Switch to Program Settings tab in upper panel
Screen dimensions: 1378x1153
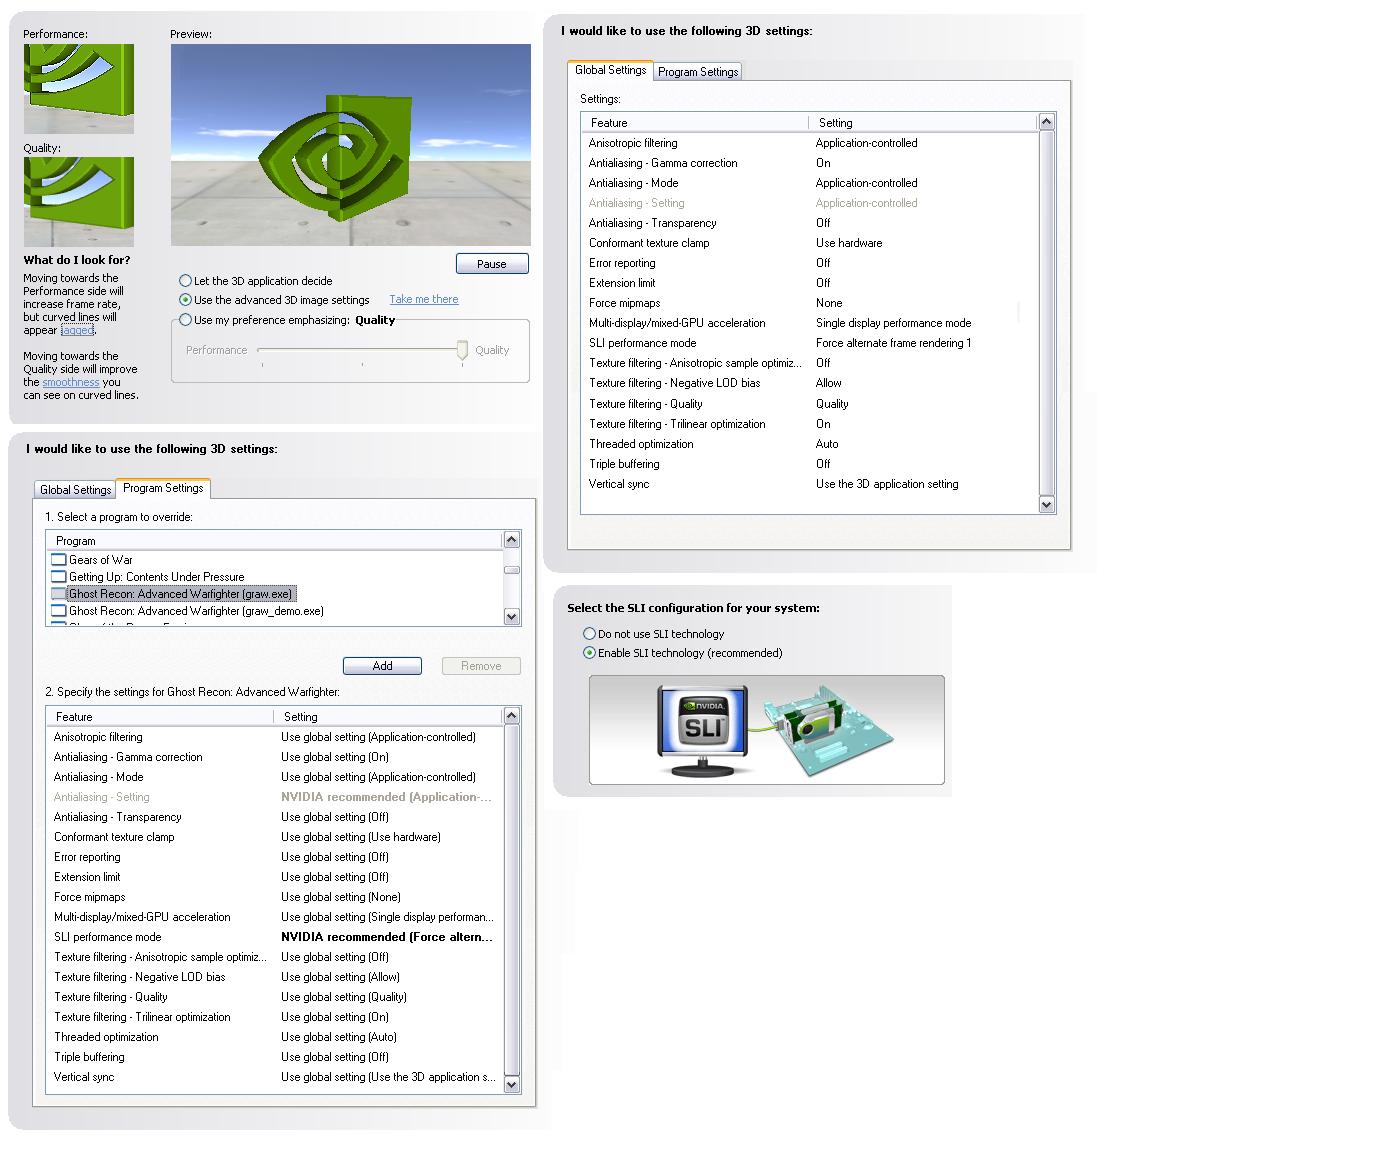pos(698,72)
